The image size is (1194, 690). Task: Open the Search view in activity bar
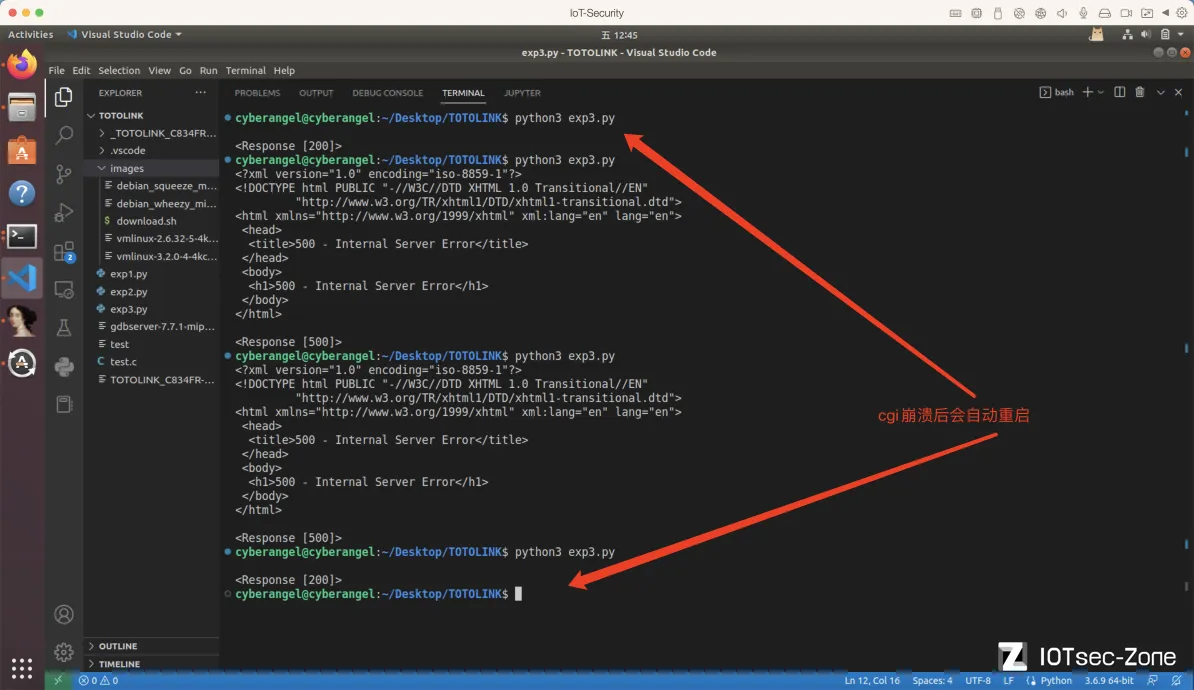point(64,136)
